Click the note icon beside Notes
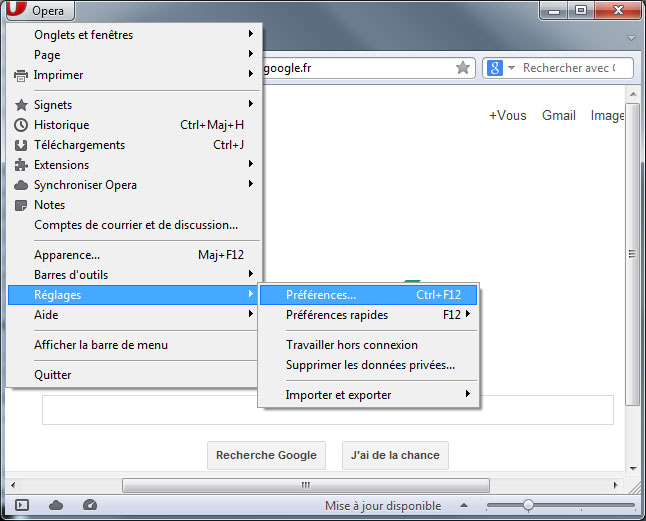Viewport: 646px width, 521px height. pos(21,205)
